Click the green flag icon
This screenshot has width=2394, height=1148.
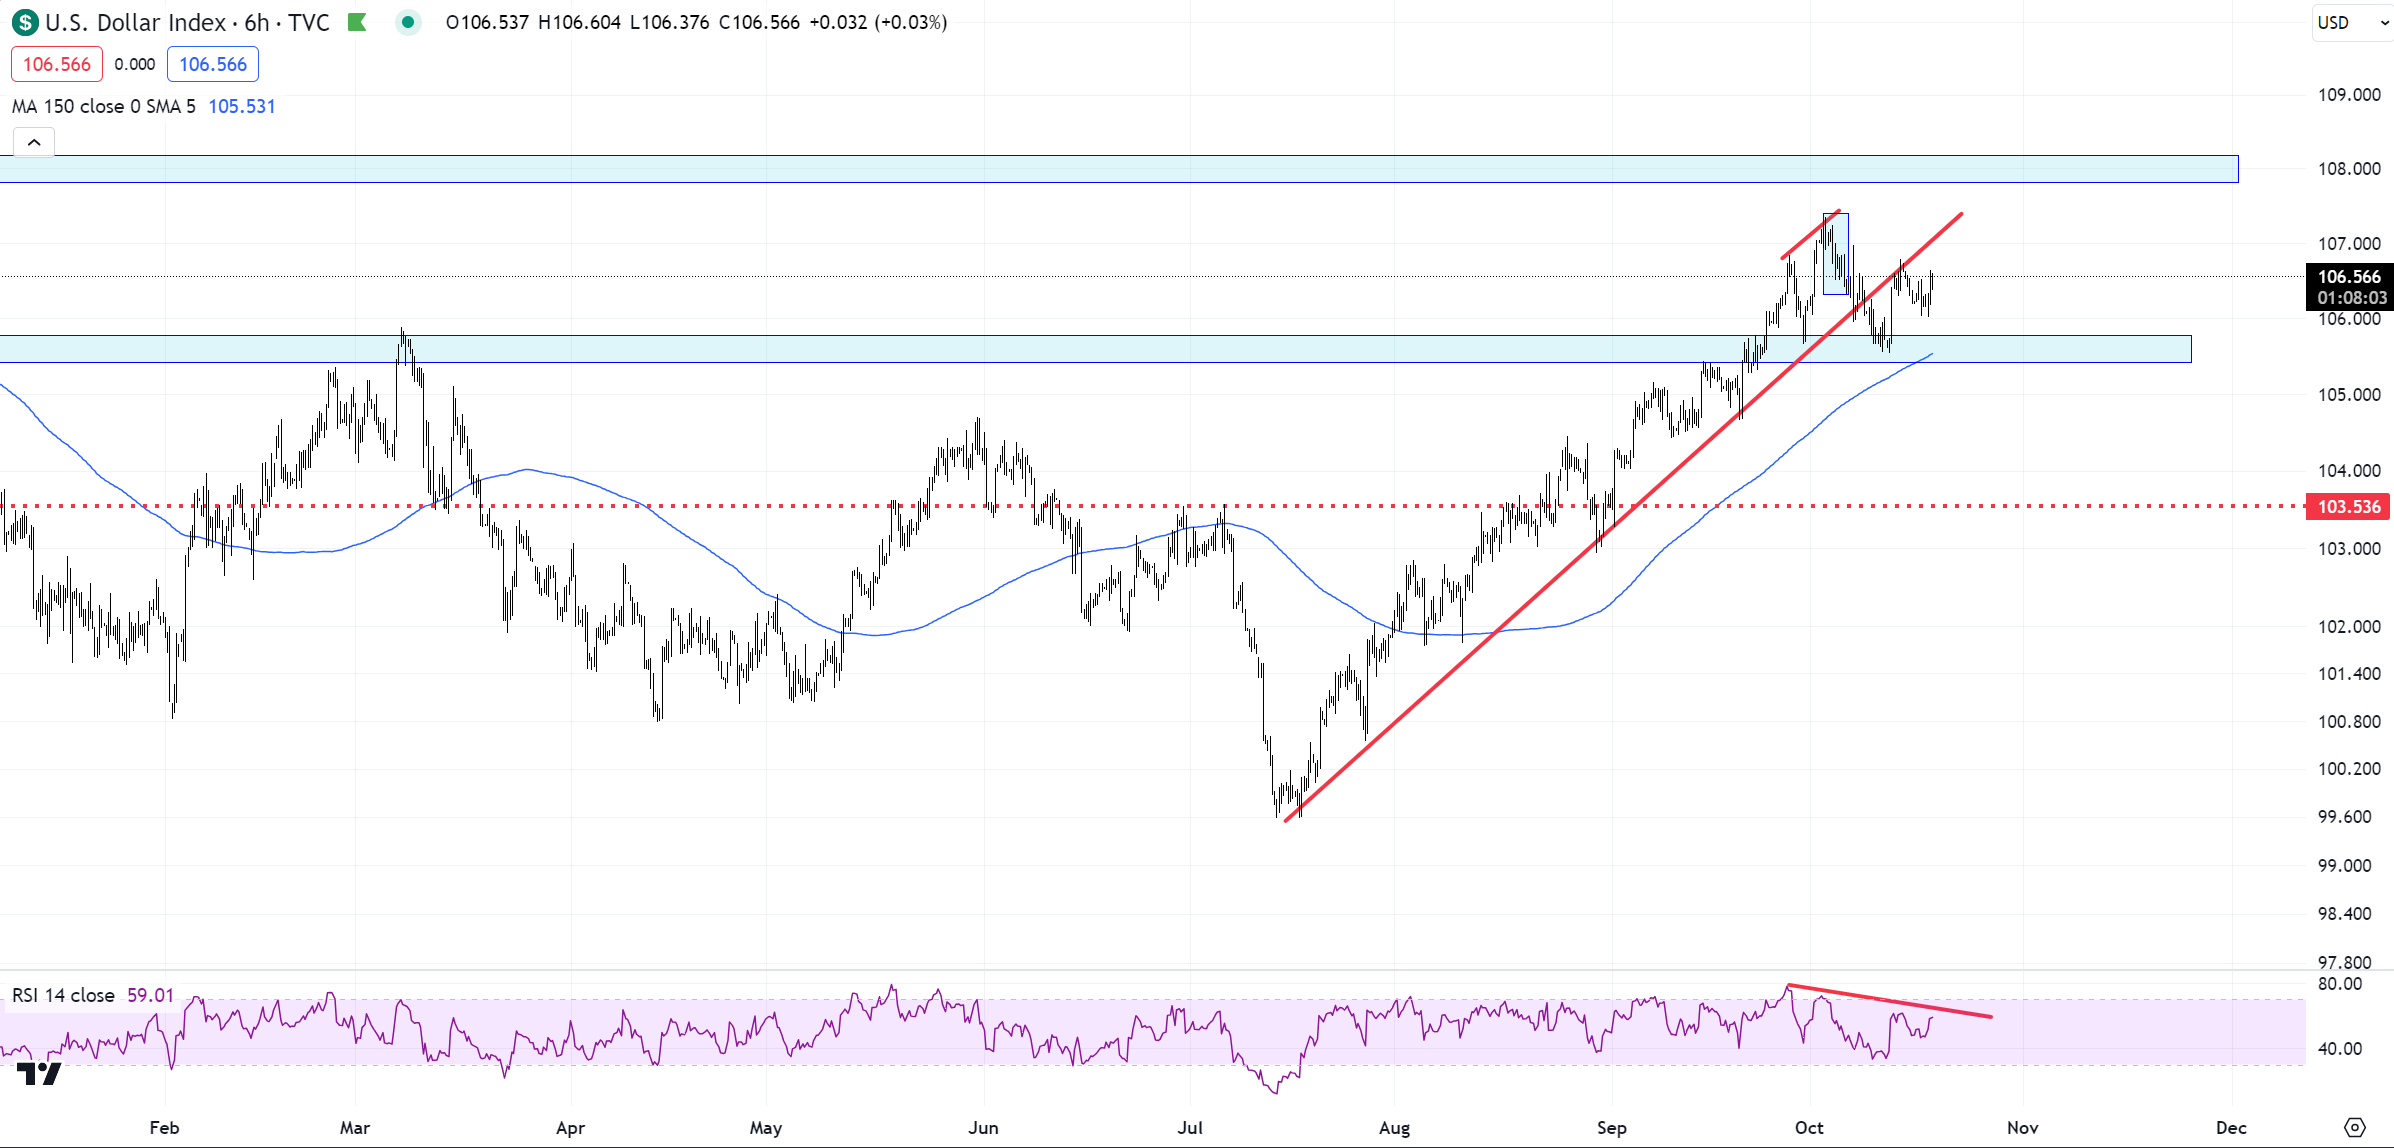coord(357,22)
